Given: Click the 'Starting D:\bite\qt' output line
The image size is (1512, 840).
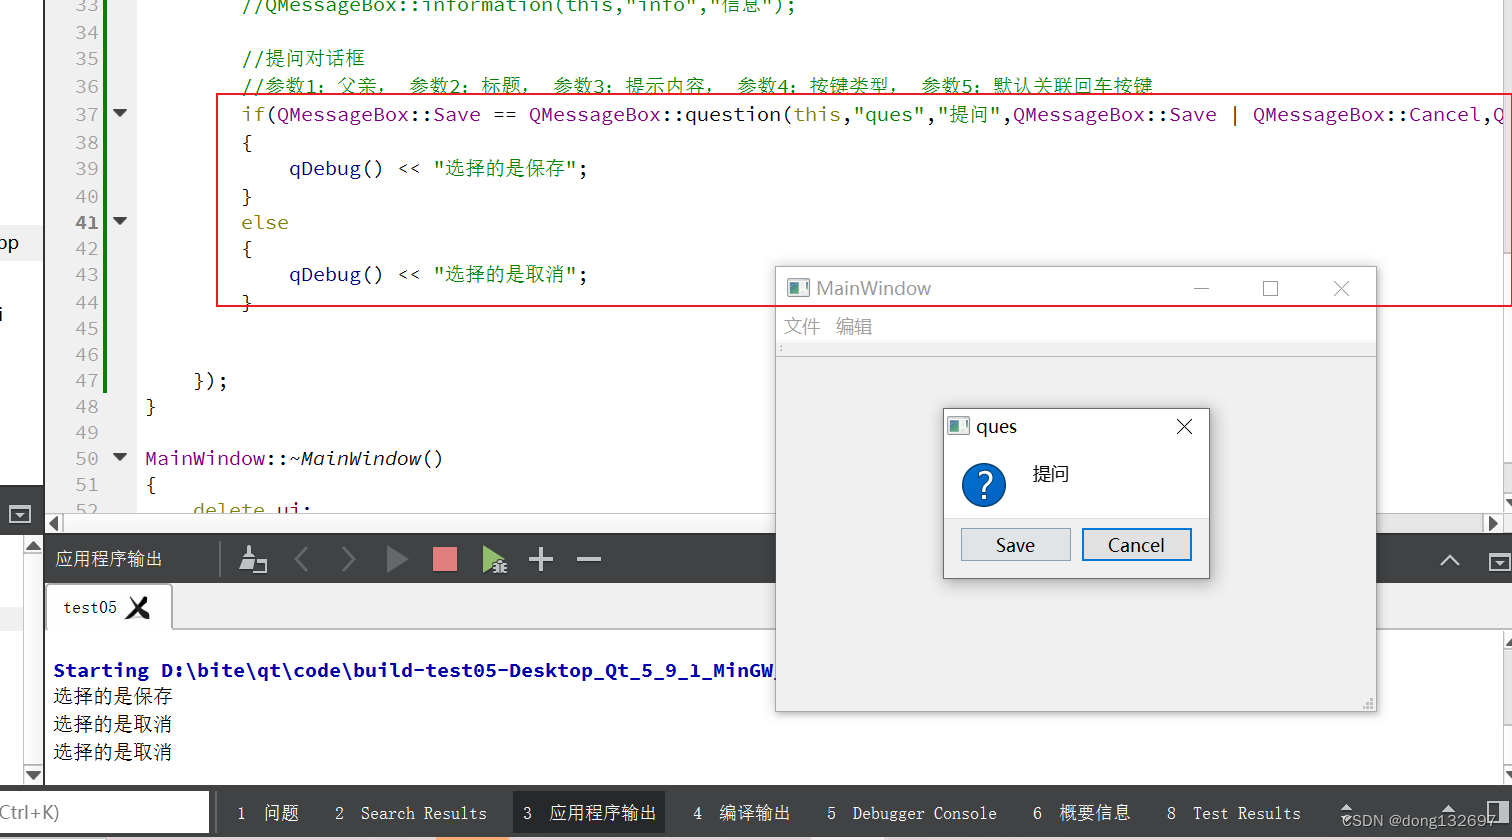Looking at the screenshot, I should (x=414, y=670).
